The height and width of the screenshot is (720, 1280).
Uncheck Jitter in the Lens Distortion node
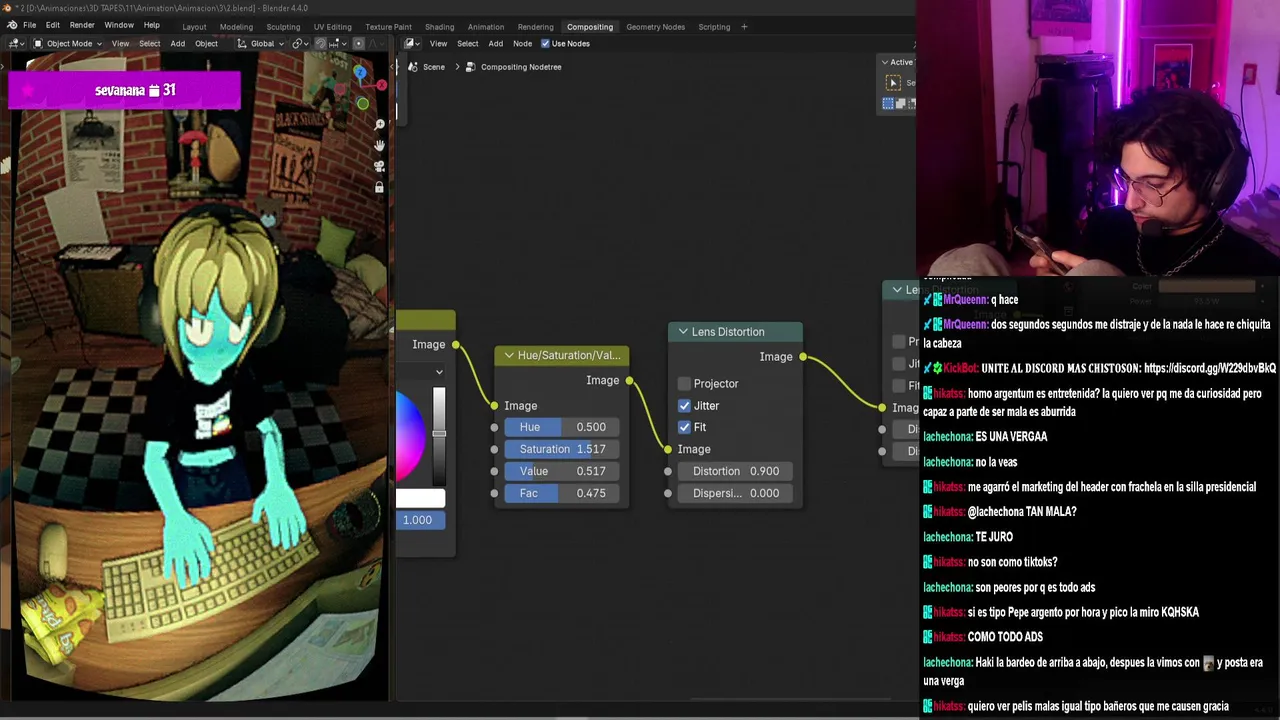(x=684, y=406)
